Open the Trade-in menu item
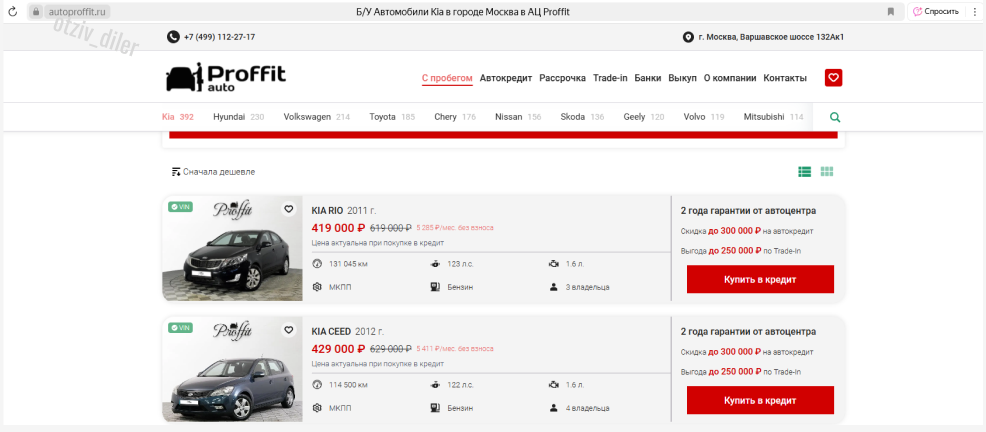986x432 pixels. click(x=610, y=79)
